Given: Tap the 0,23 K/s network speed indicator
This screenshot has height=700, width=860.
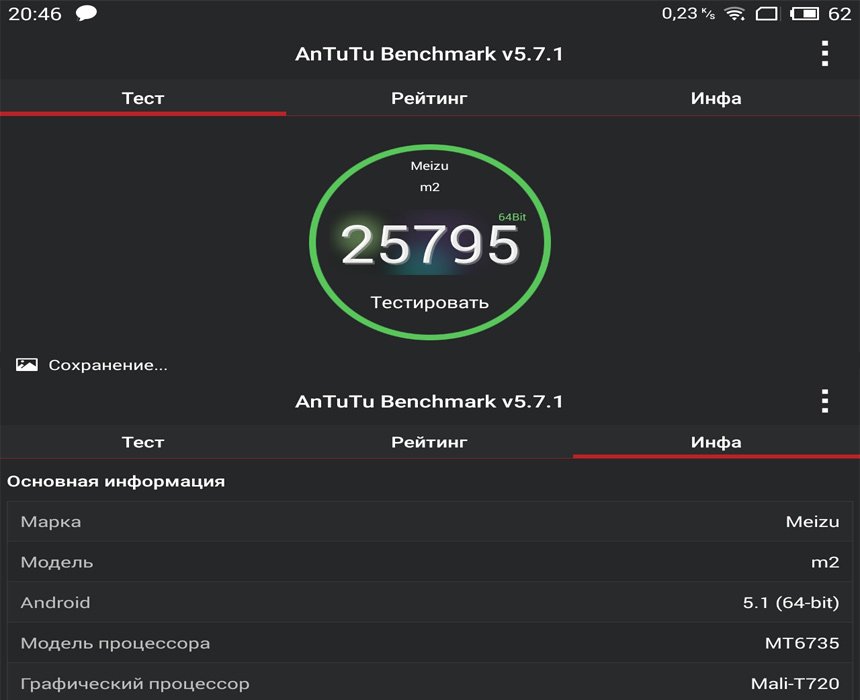Looking at the screenshot, I should (x=688, y=13).
